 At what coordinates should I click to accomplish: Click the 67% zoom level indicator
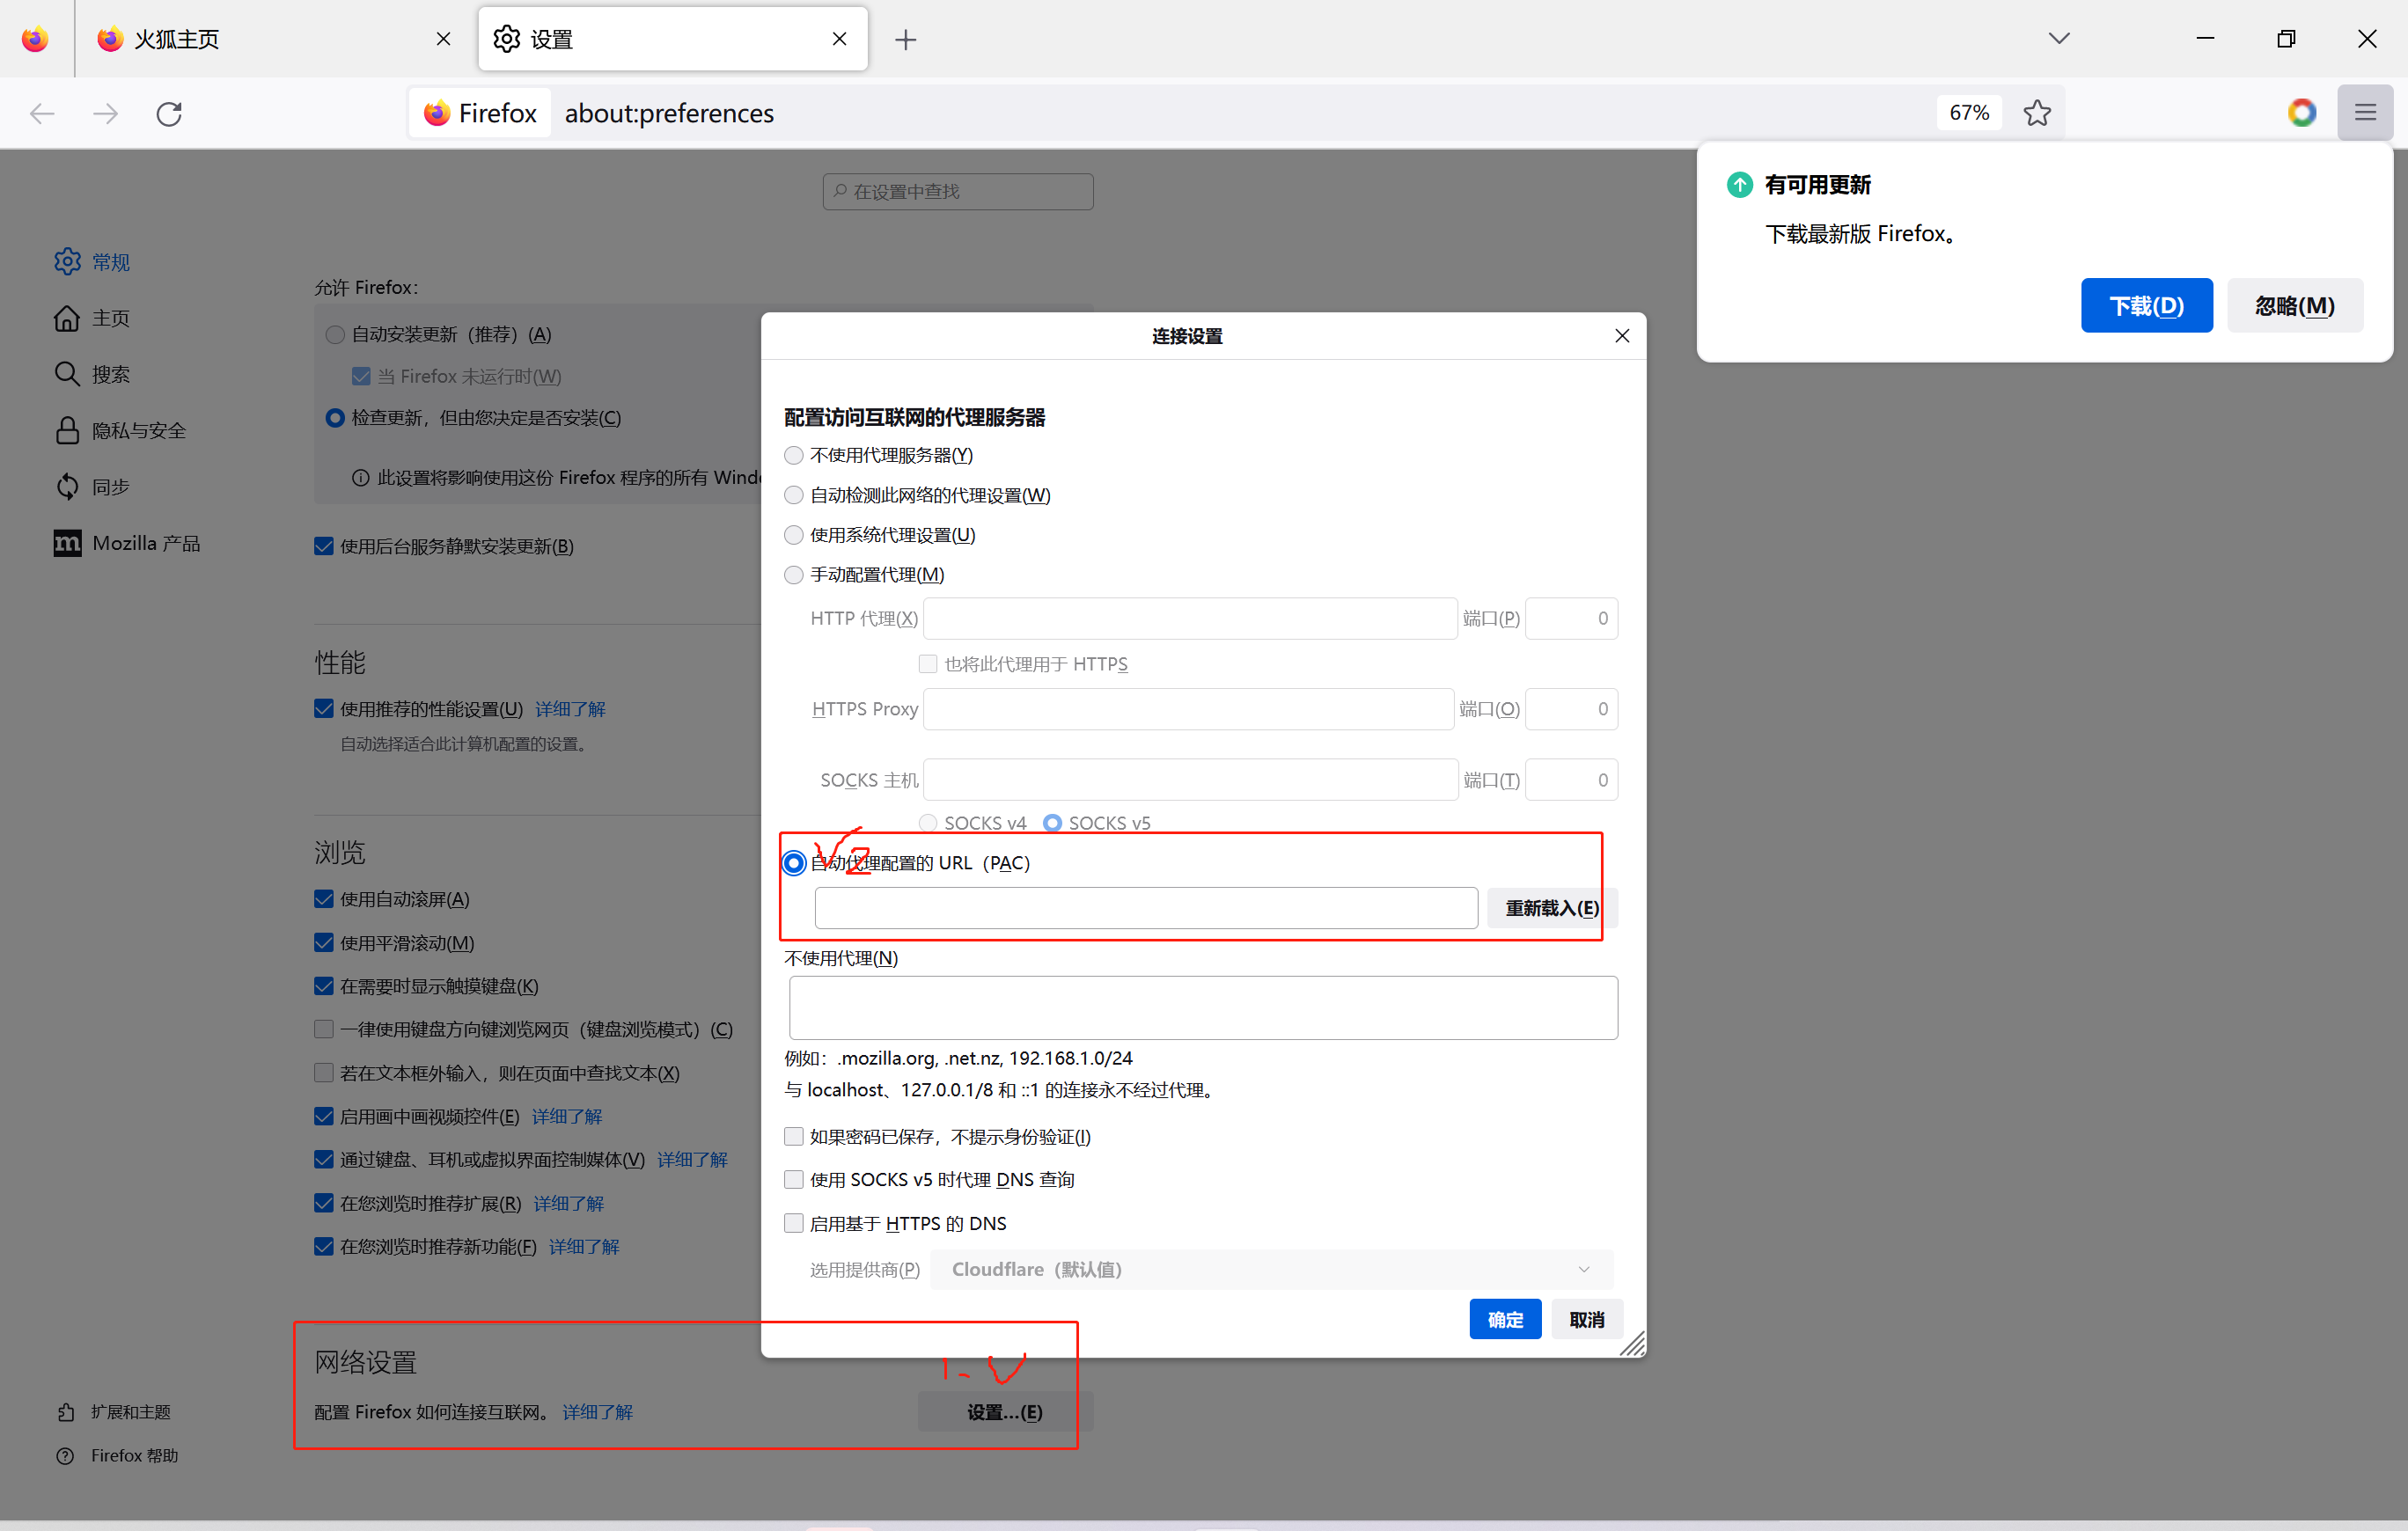[1968, 113]
